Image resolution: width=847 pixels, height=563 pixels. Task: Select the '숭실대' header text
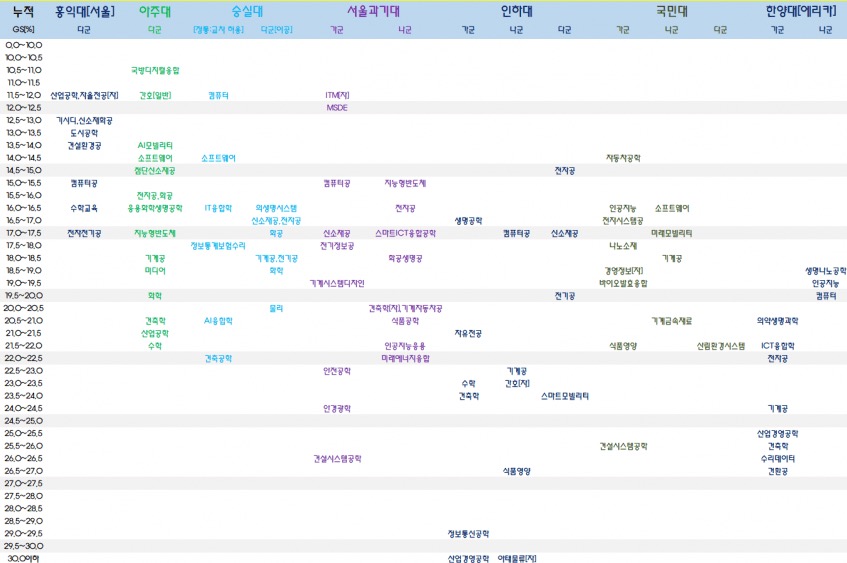(x=247, y=11)
